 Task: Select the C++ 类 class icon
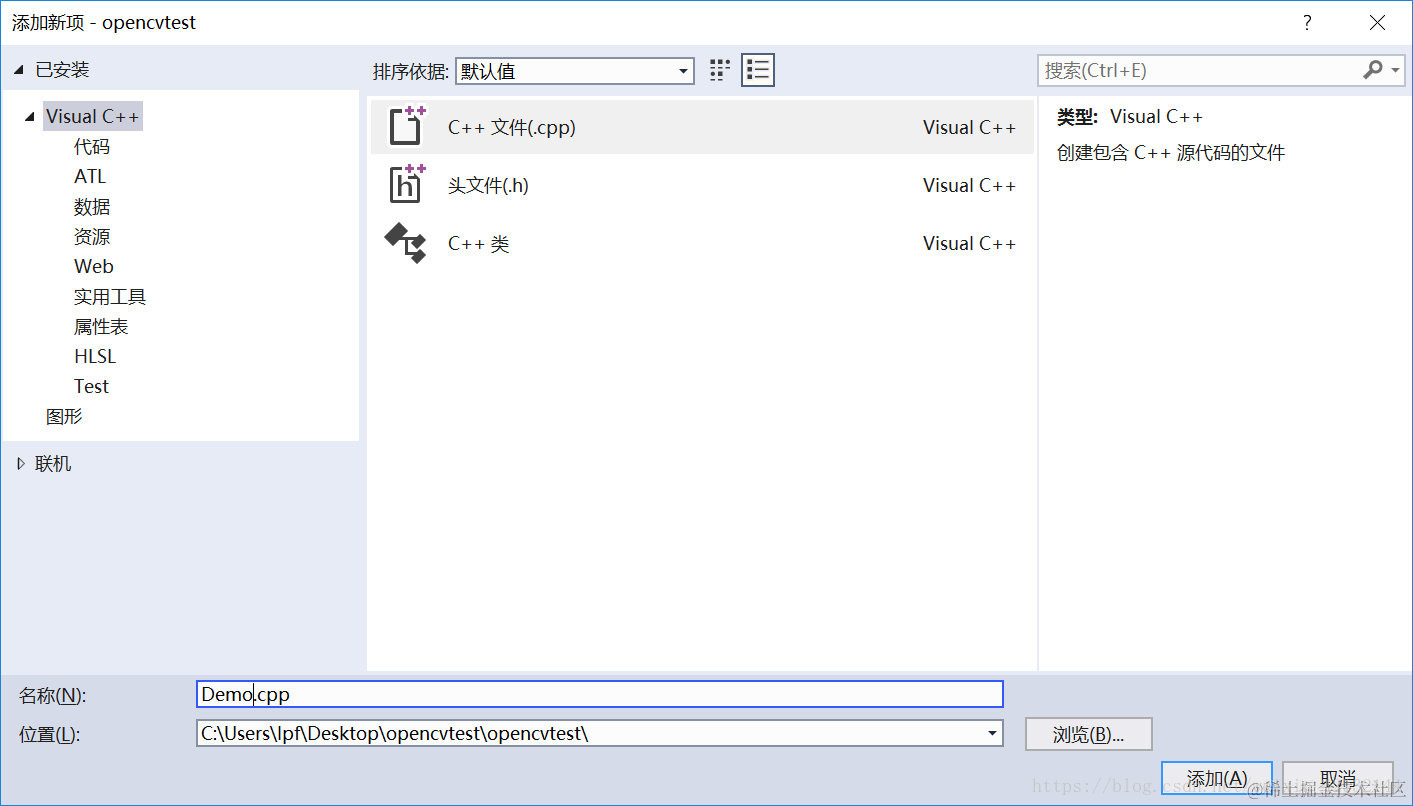406,243
